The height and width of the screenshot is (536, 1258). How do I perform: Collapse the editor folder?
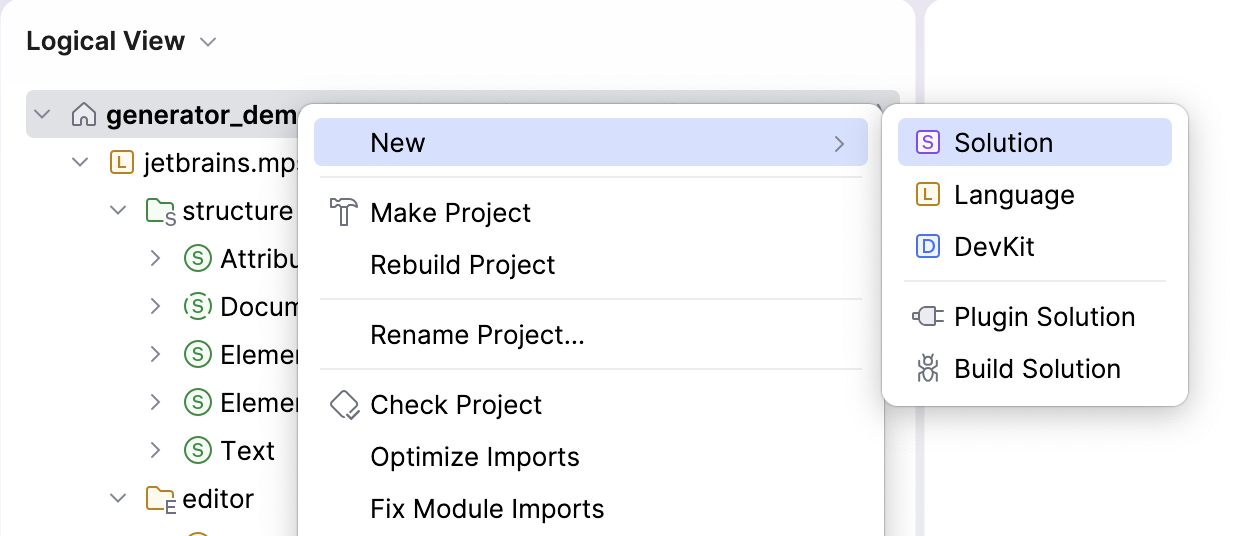pyautogui.click(x=118, y=498)
